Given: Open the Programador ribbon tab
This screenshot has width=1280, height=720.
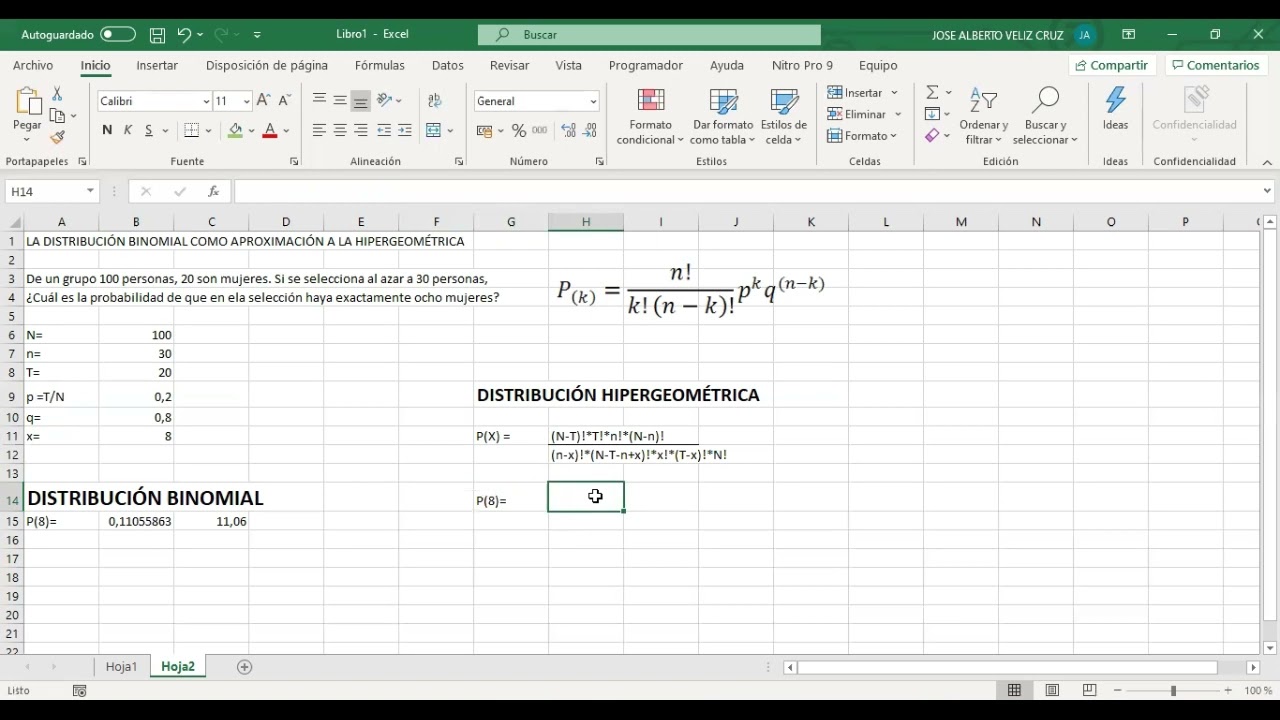Looking at the screenshot, I should pos(645,65).
